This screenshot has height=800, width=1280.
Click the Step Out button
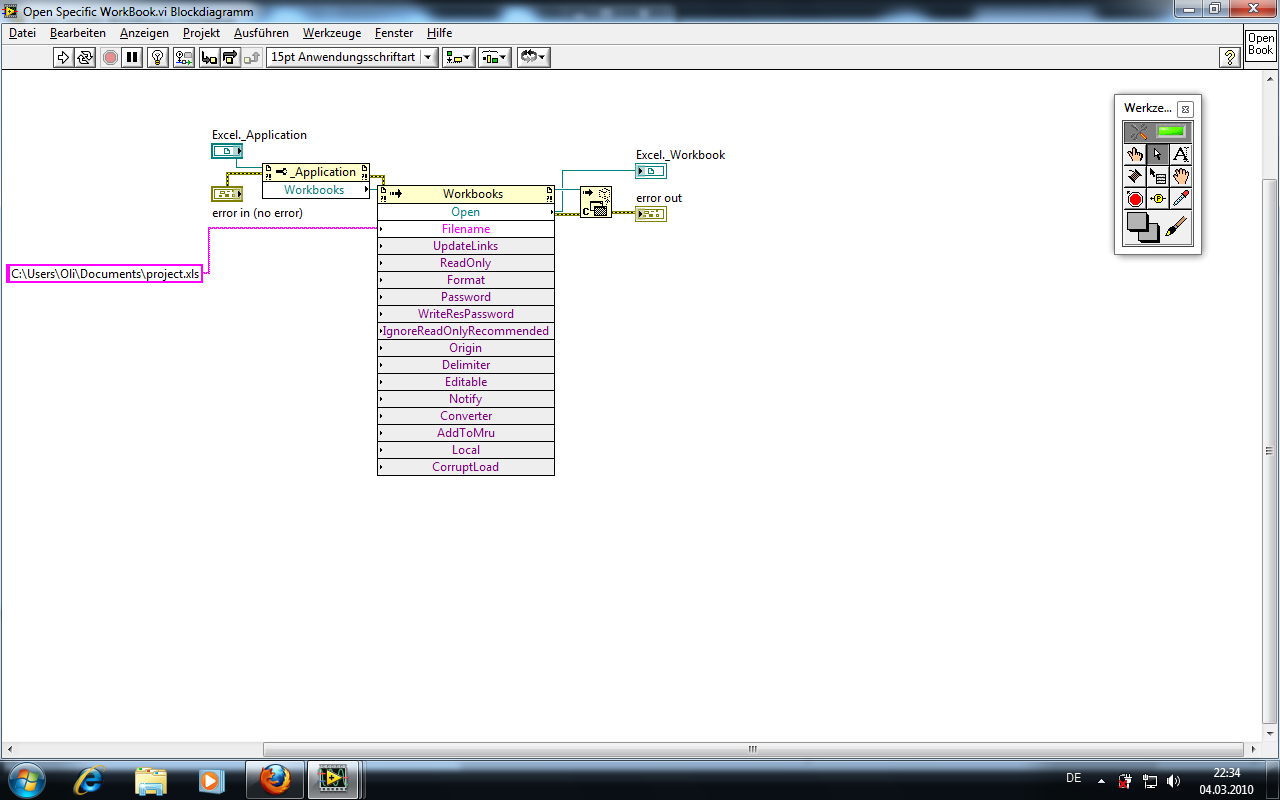253,57
